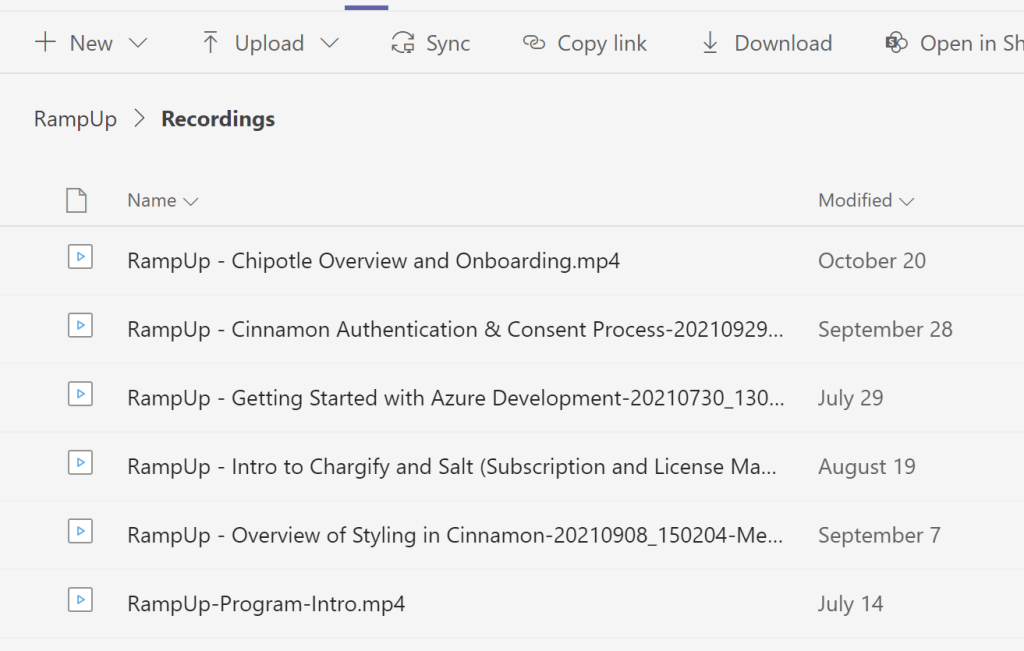
Task: Click the video icon beside Cinnamon Authentication file
Action: (80, 326)
